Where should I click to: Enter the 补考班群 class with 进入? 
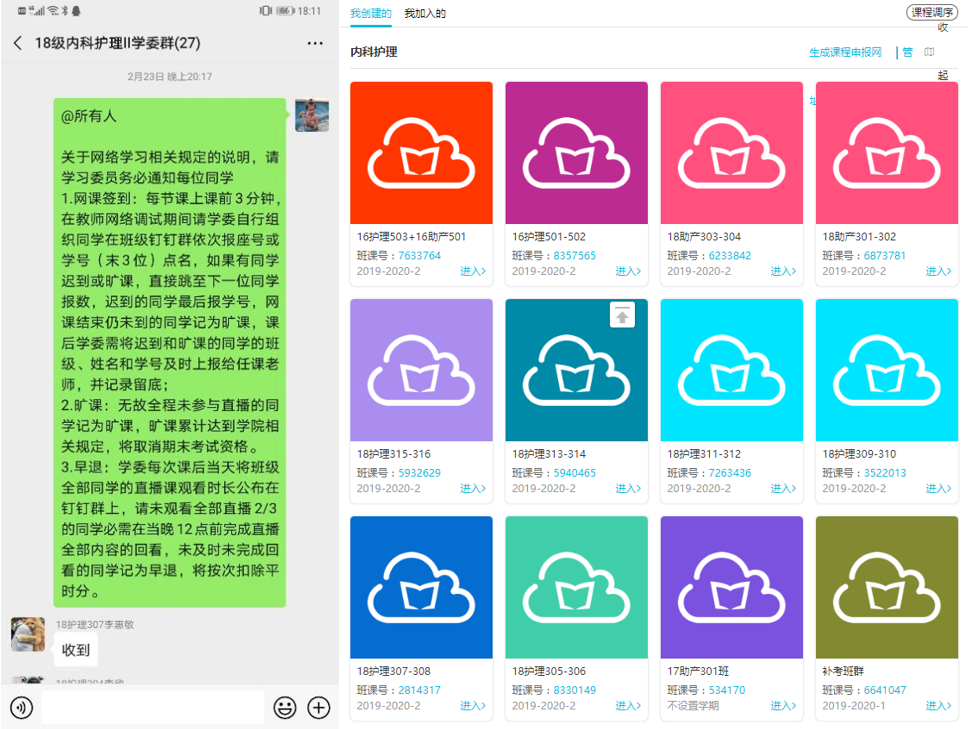[937, 706]
